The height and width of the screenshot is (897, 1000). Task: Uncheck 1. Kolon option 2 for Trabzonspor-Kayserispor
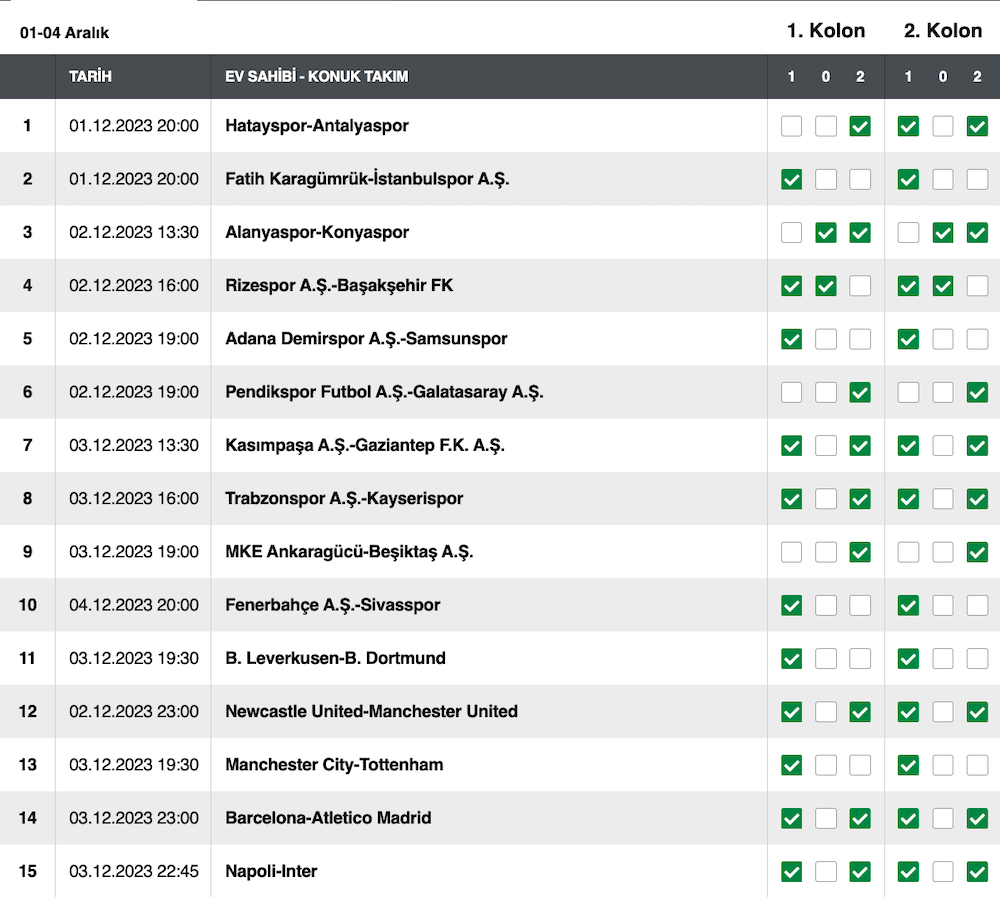point(860,499)
